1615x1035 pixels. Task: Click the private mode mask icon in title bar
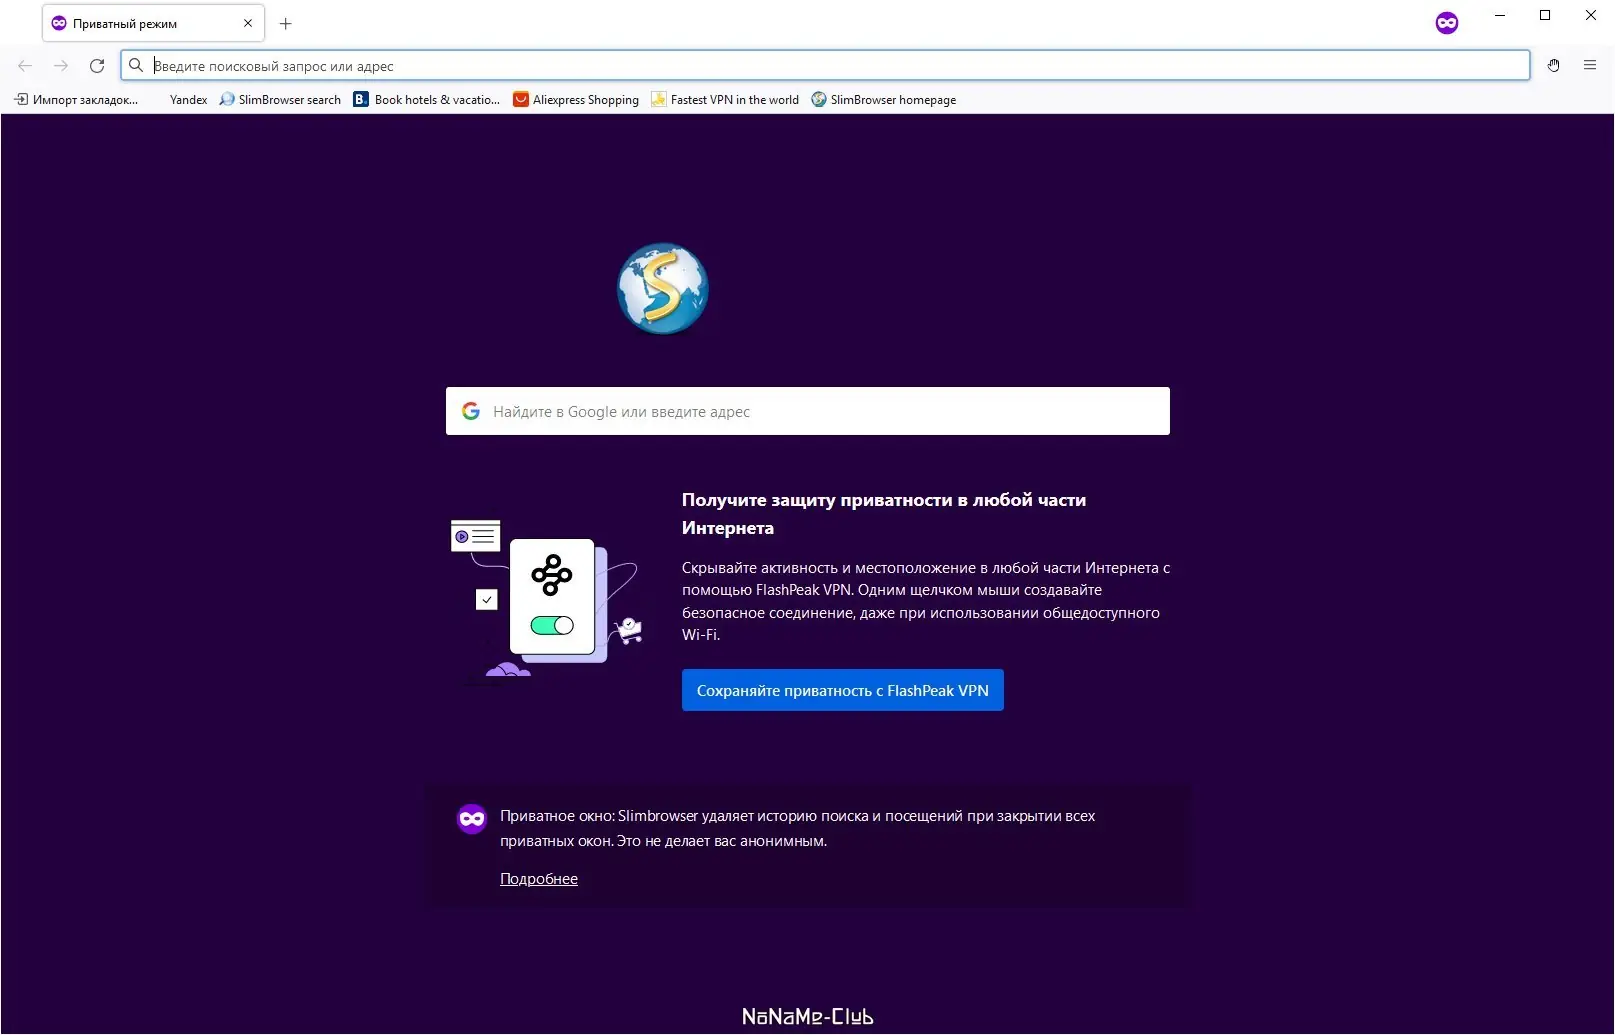tap(1447, 23)
